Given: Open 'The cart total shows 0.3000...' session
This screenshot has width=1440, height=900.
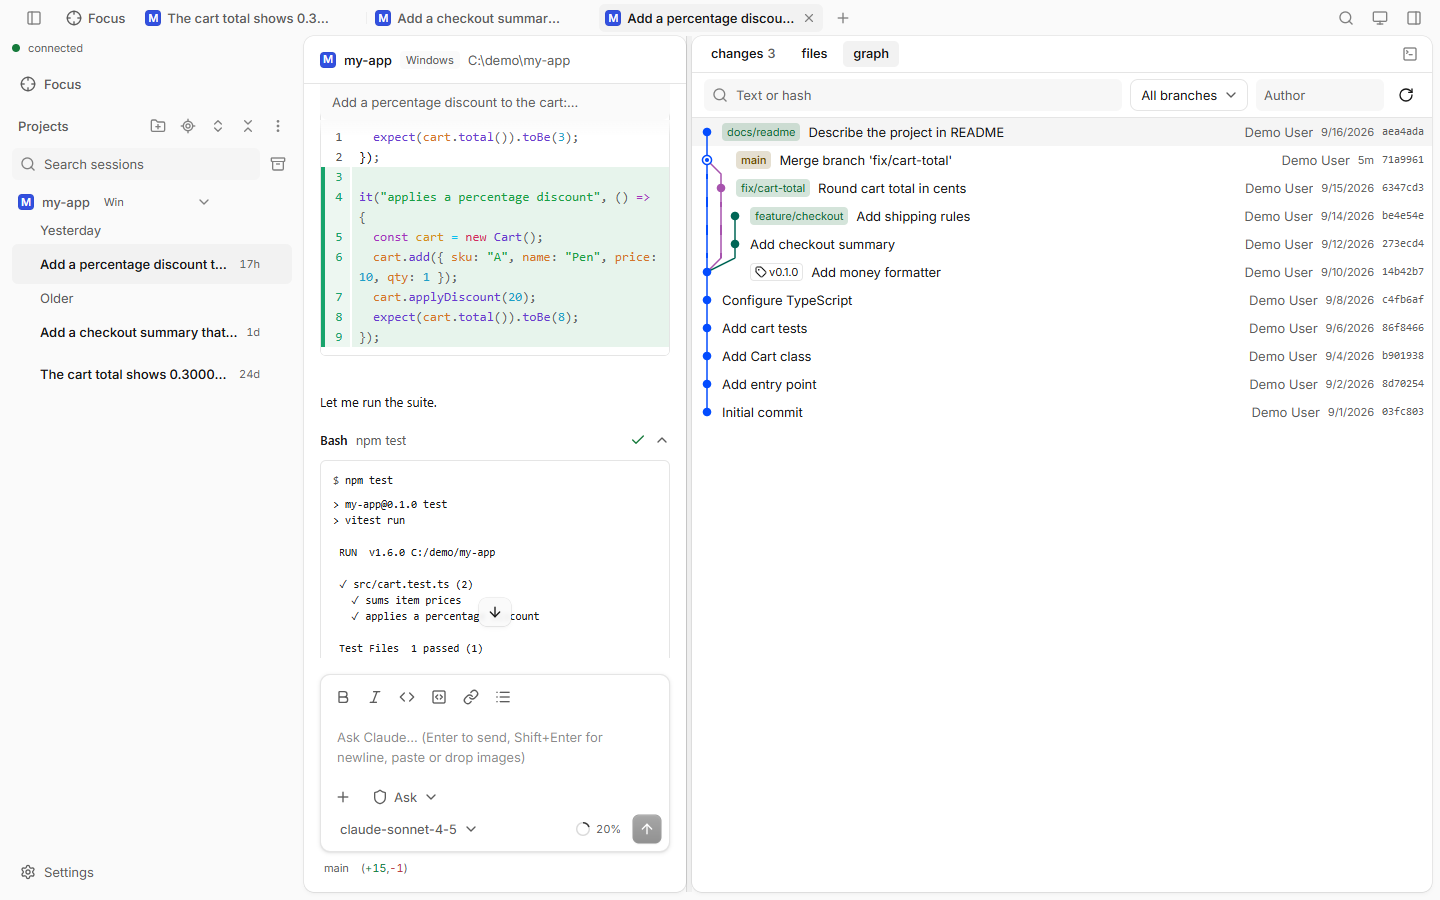Looking at the screenshot, I should pyautogui.click(x=152, y=374).
